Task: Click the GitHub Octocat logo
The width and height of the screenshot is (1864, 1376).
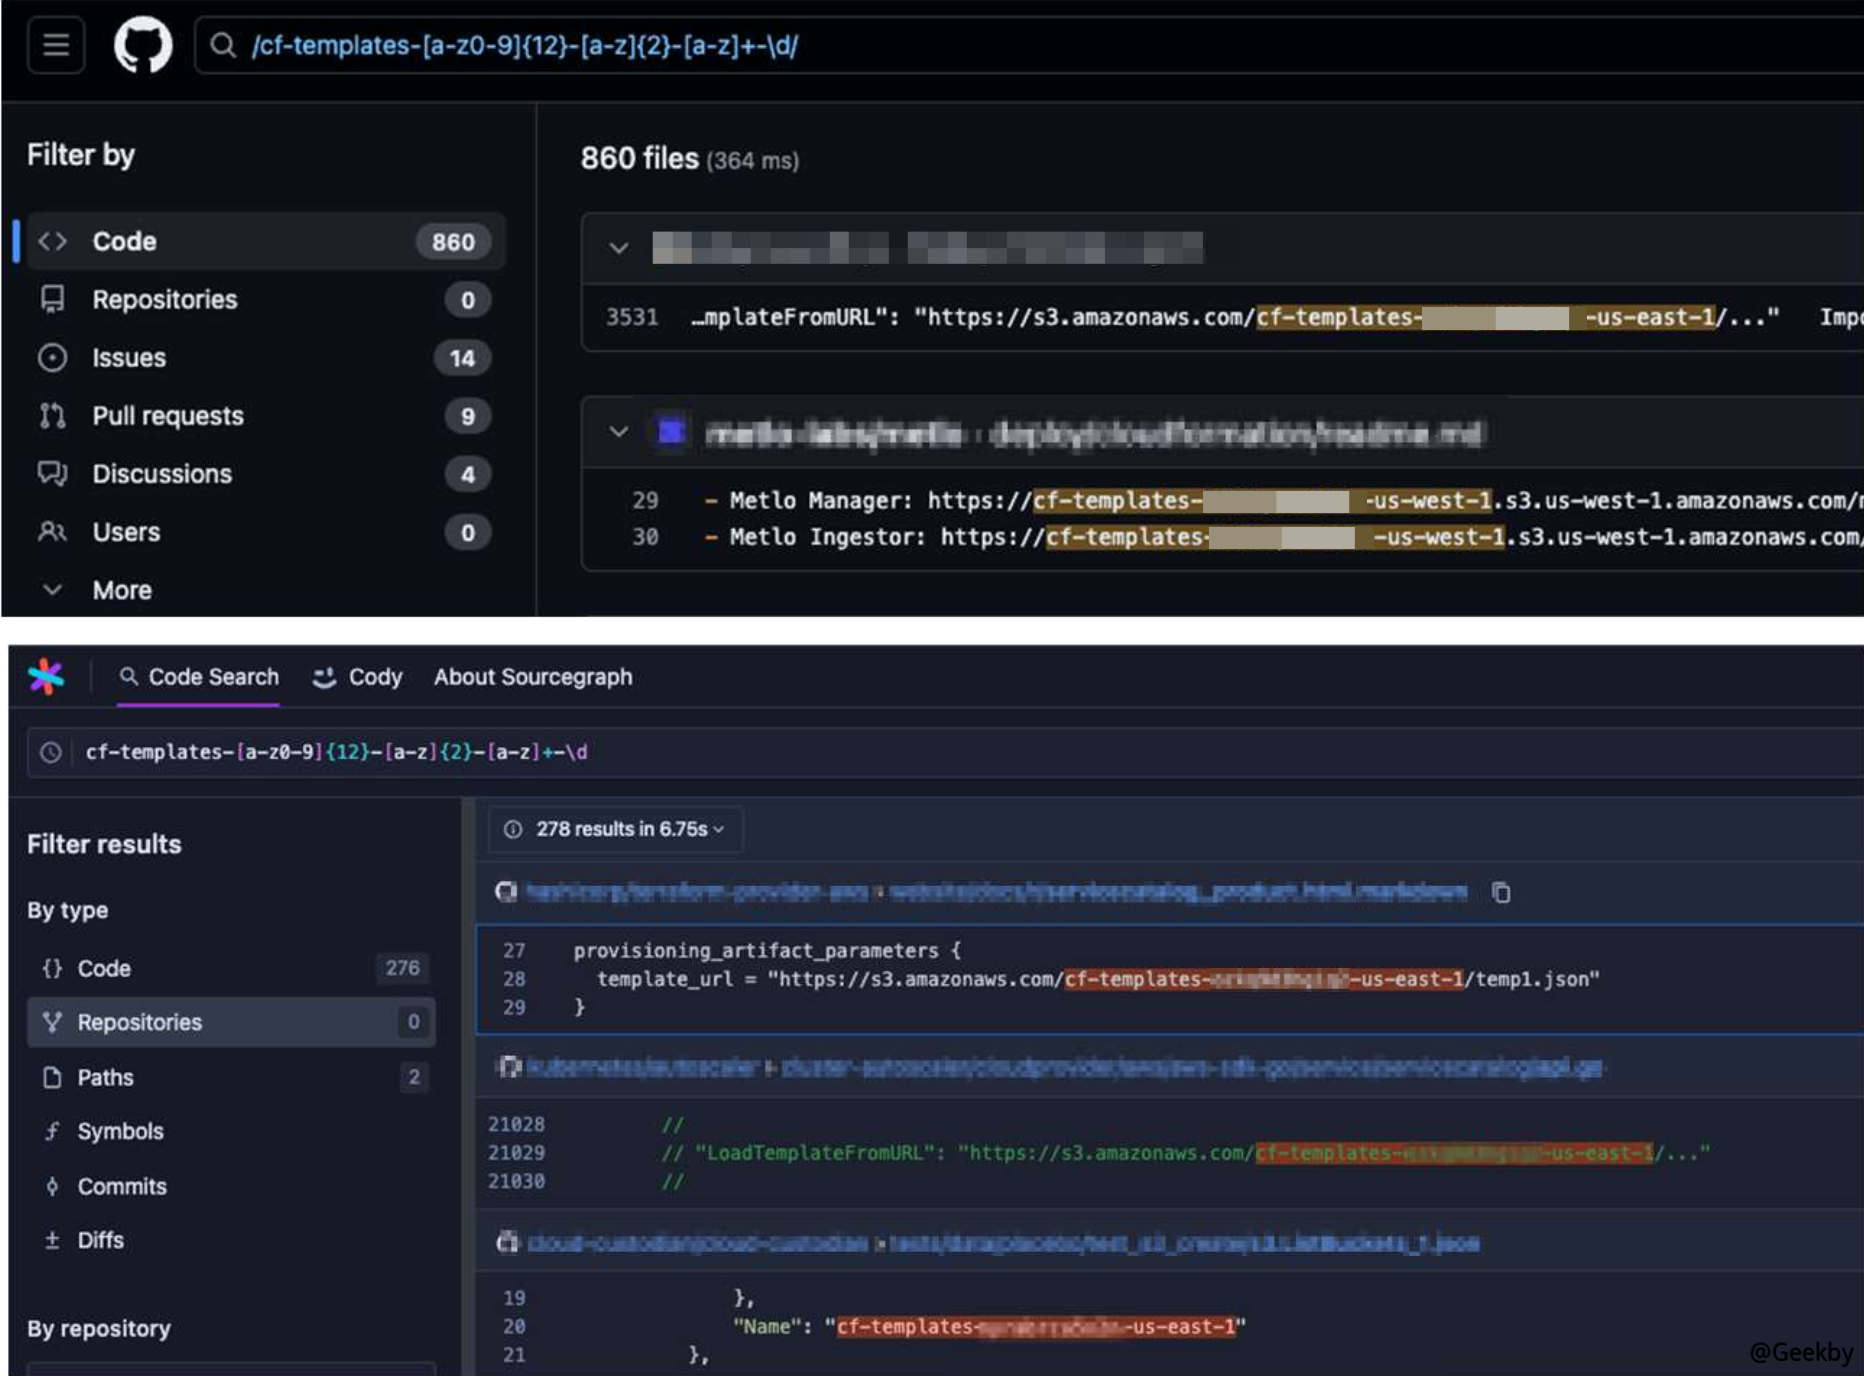Action: [x=142, y=45]
